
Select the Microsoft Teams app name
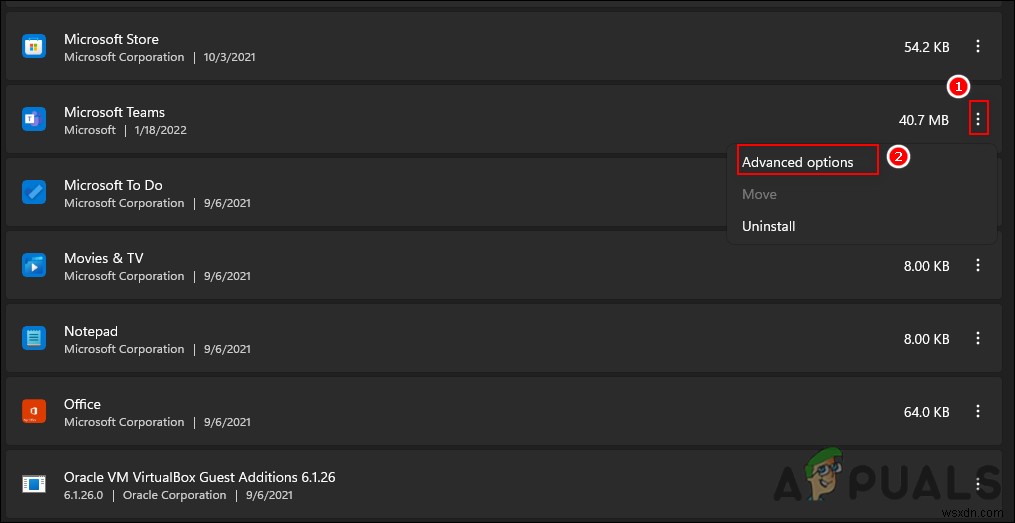114,112
